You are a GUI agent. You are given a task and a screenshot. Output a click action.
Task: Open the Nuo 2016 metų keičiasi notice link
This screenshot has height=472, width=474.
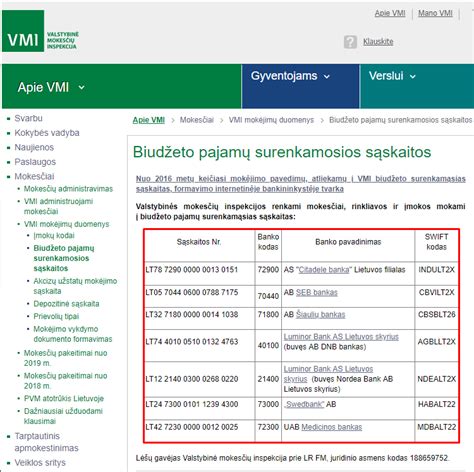[x=300, y=184]
